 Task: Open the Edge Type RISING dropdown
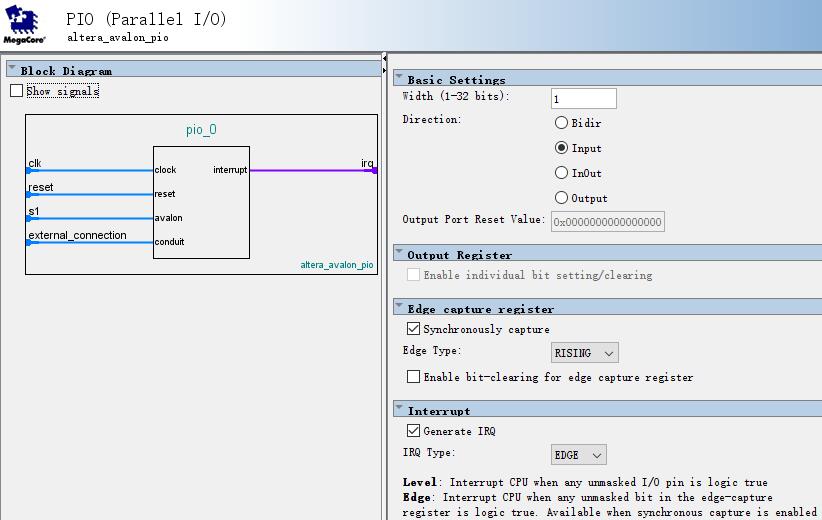tap(585, 353)
